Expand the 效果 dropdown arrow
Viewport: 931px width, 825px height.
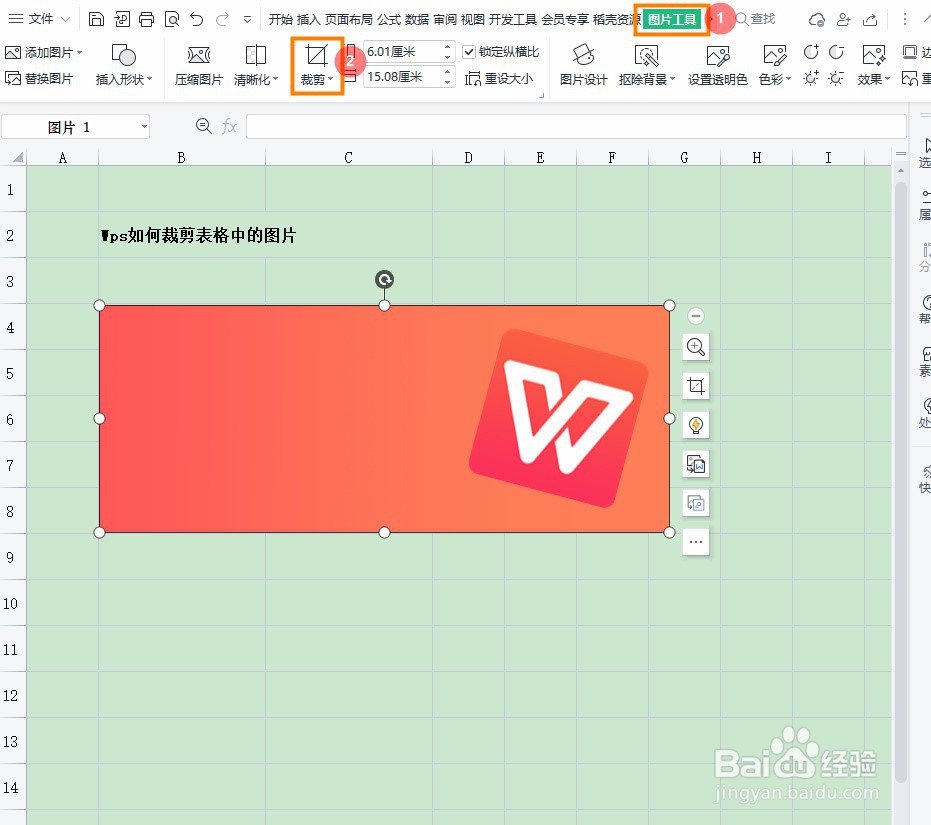point(888,78)
